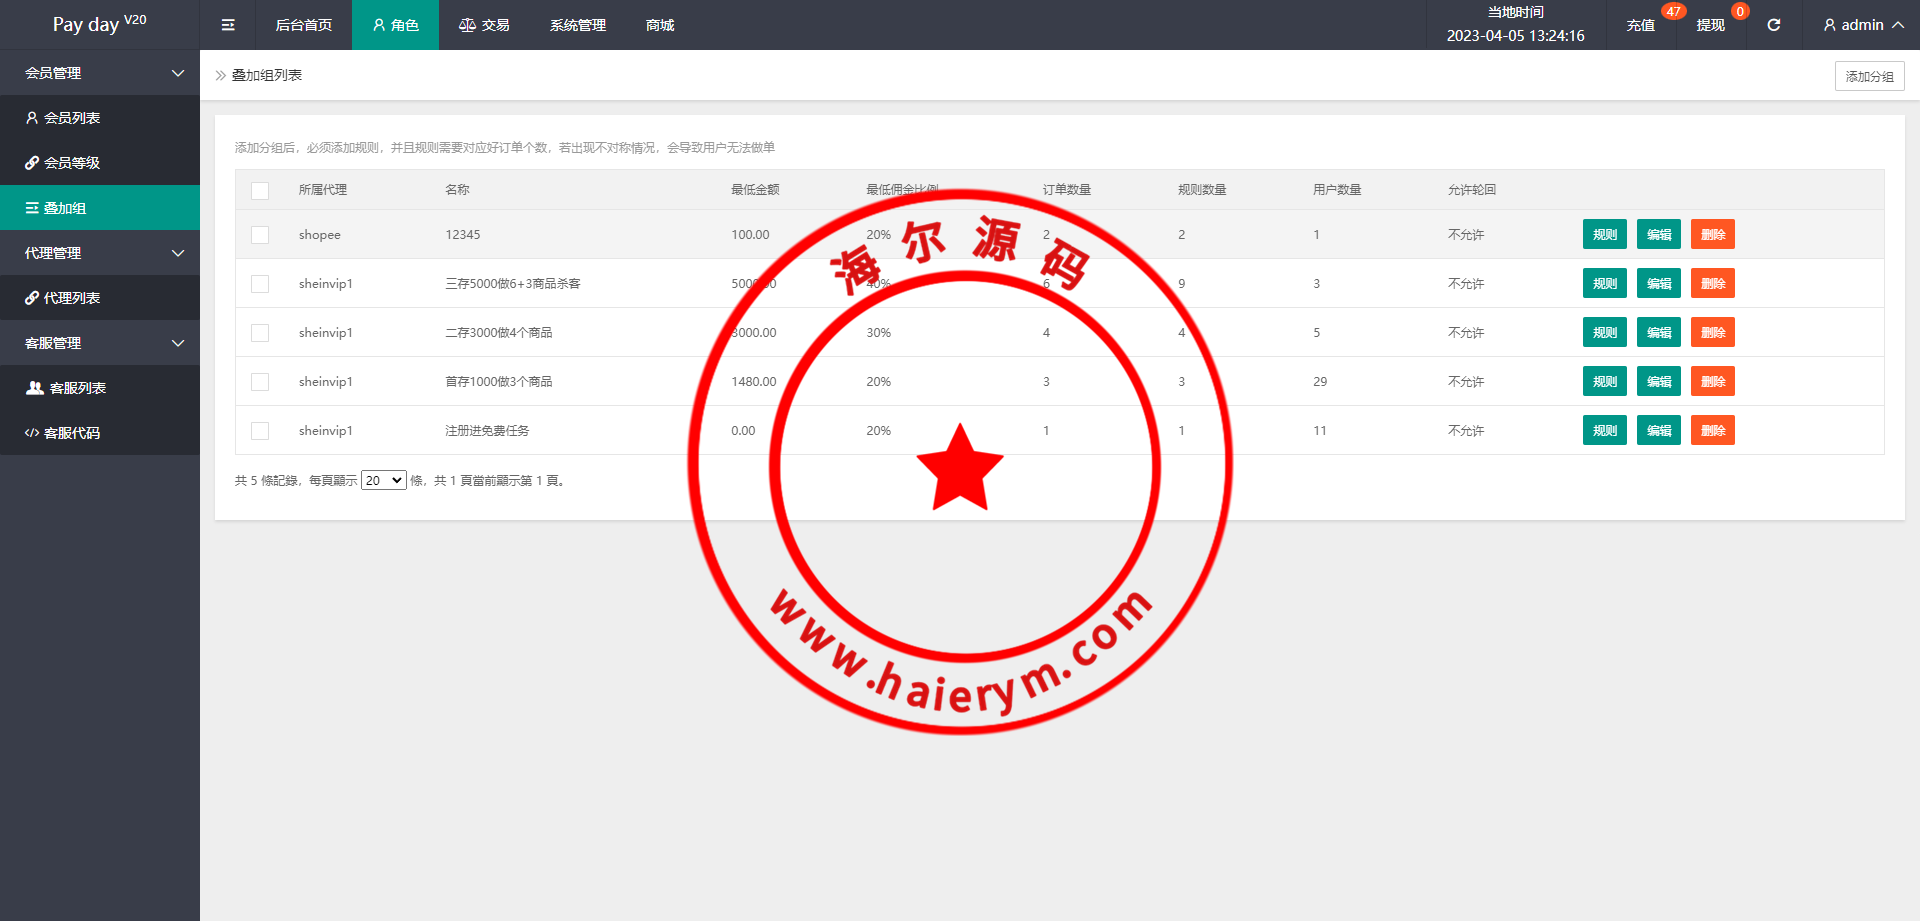Viewport: 1920px width, 921px height.
Task: Click 删除 button for shopee row
Action: pyautogui.click(x=1713, y=235)
